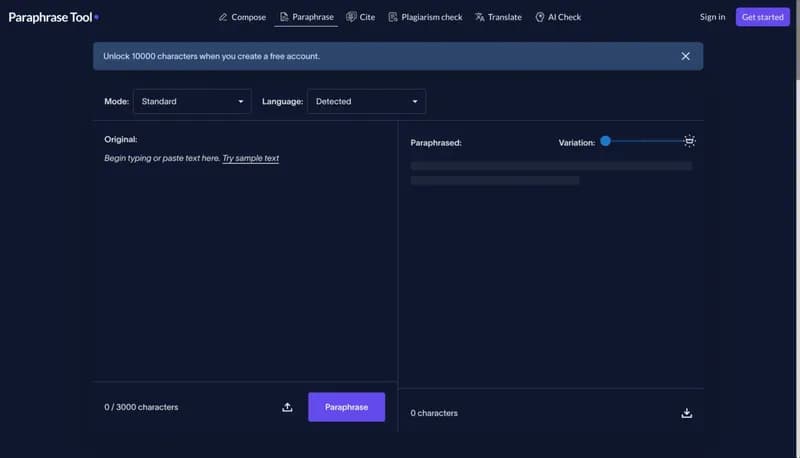The image size is (800, 458).
Task: Click the Variation slider handle
Action: point(605,141)
